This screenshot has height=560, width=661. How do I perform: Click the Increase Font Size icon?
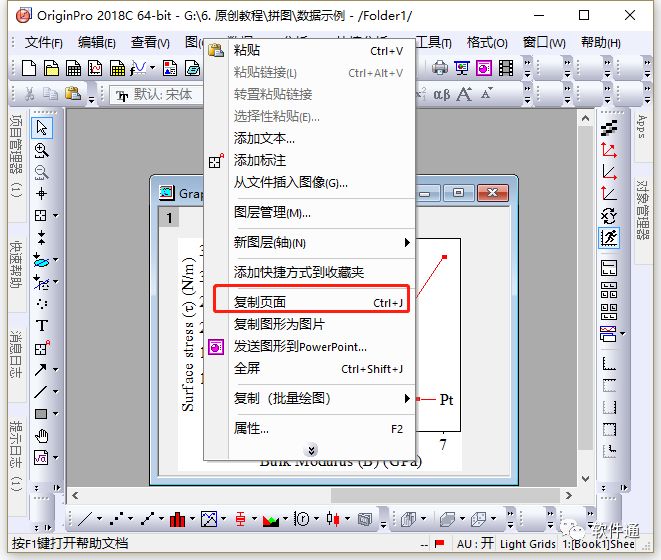[x=464, y=94]
